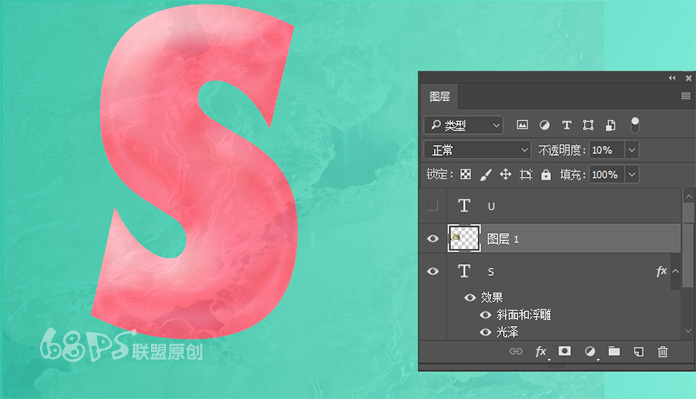Viewport: 696px width, 399px height.
Task: Delete layer with trash icon
Action: (663, 352)
